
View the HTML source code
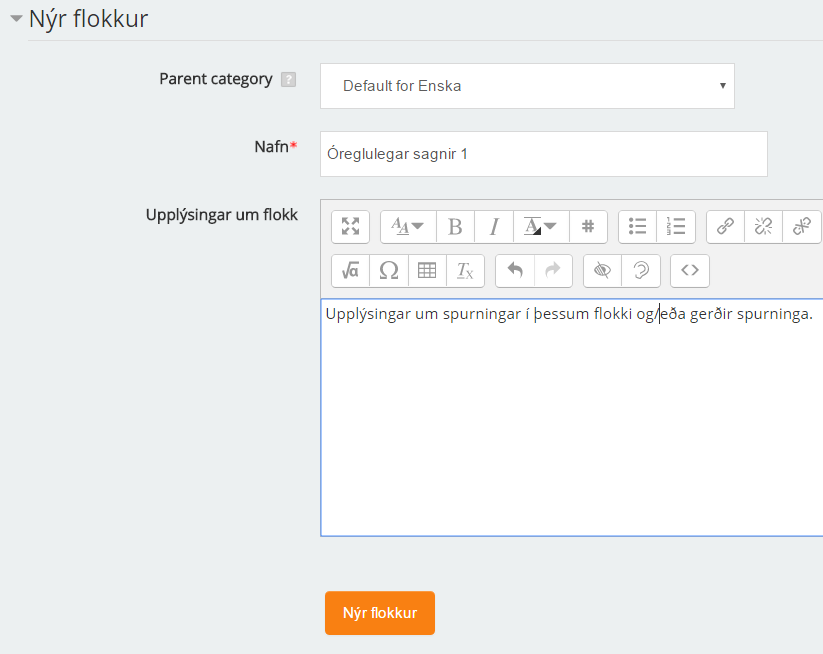pos(689,270)
